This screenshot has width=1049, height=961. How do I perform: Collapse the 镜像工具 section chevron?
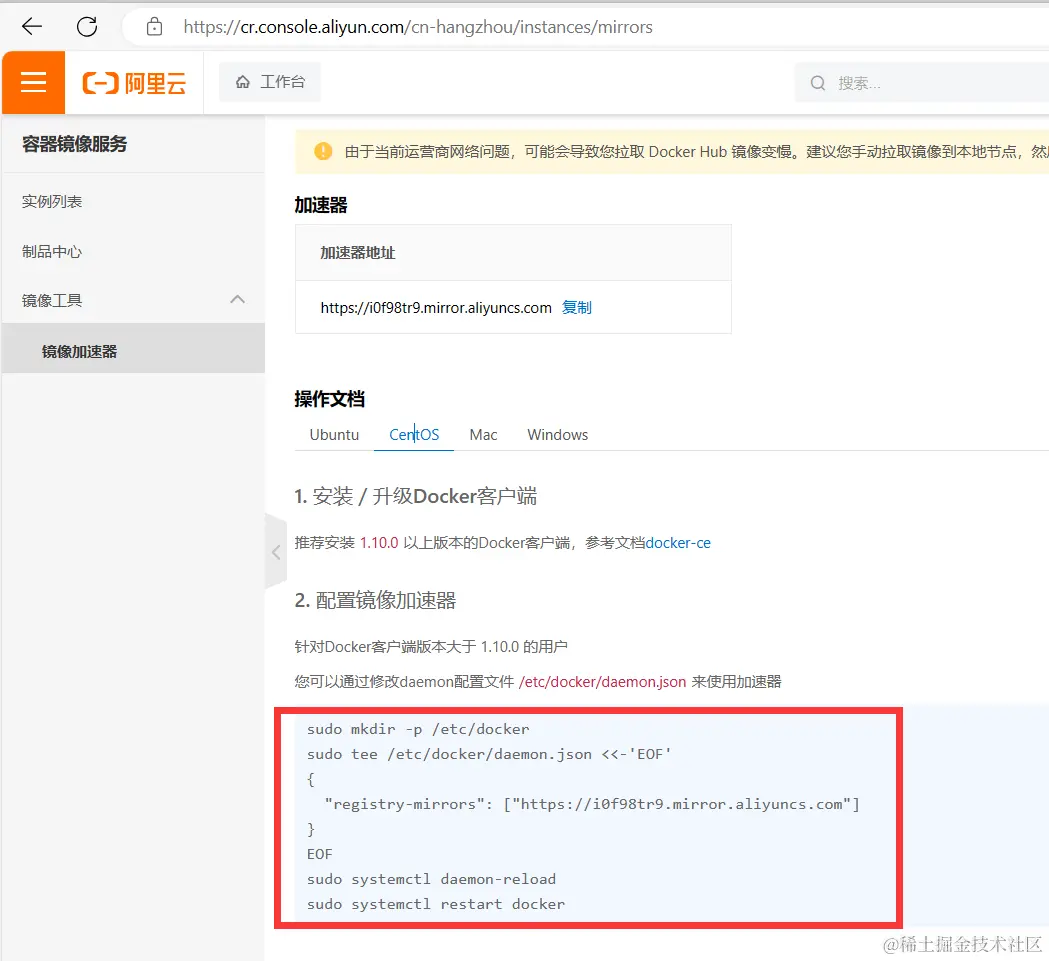(x=237, y=300)
